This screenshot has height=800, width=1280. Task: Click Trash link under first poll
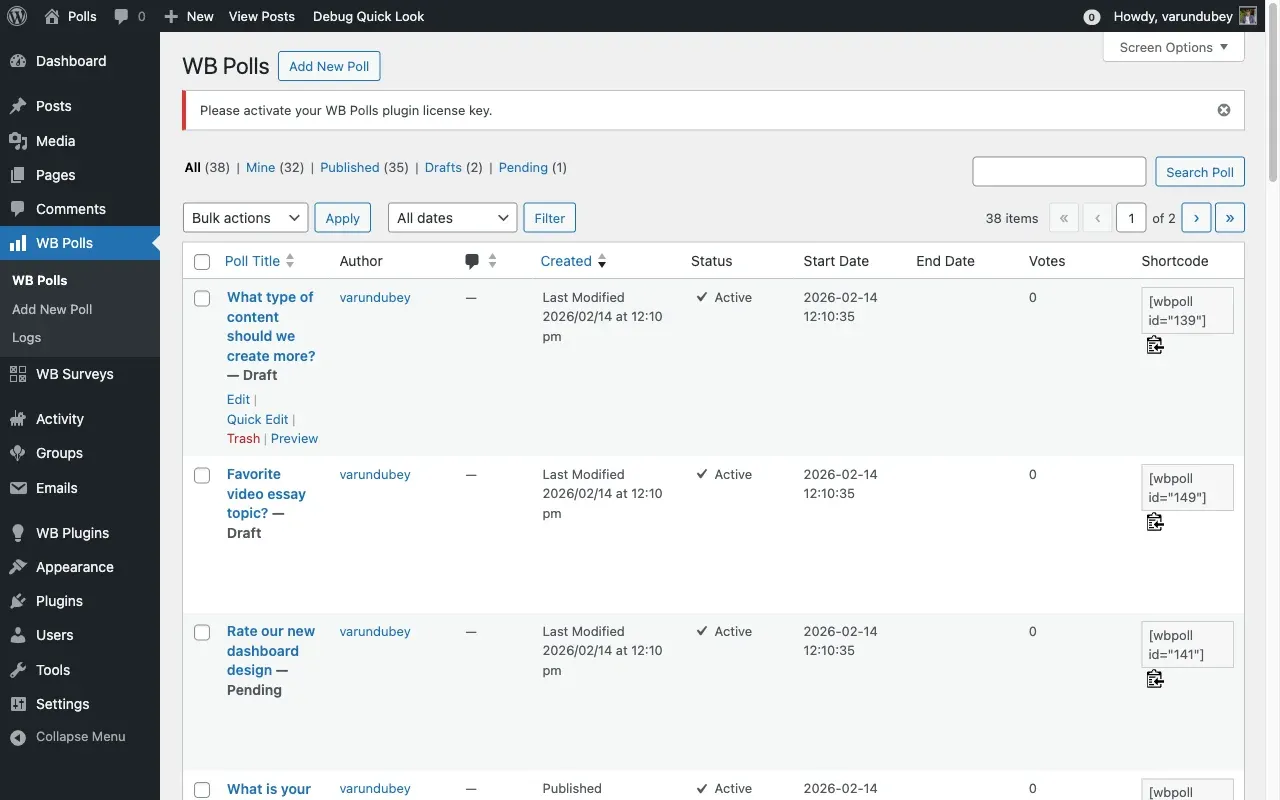click(243, 438)
